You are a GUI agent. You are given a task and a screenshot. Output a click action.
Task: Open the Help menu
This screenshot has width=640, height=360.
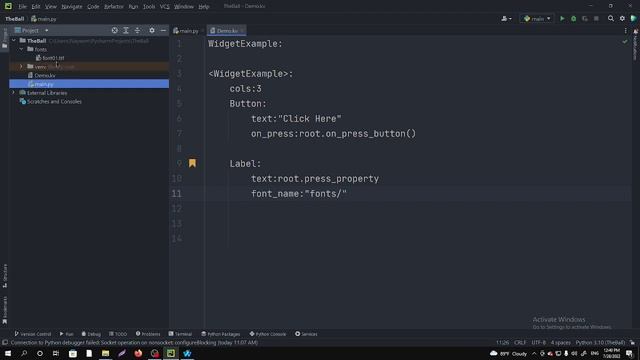204,7
